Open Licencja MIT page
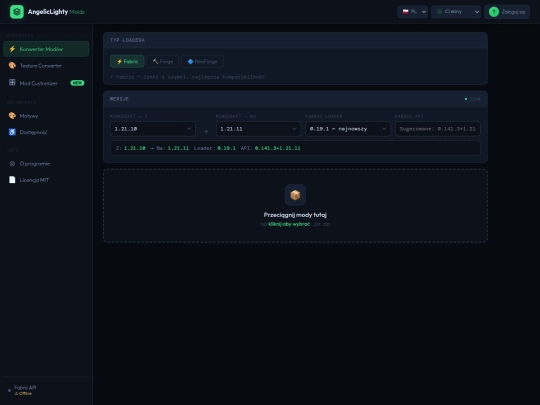 (46, 180)
